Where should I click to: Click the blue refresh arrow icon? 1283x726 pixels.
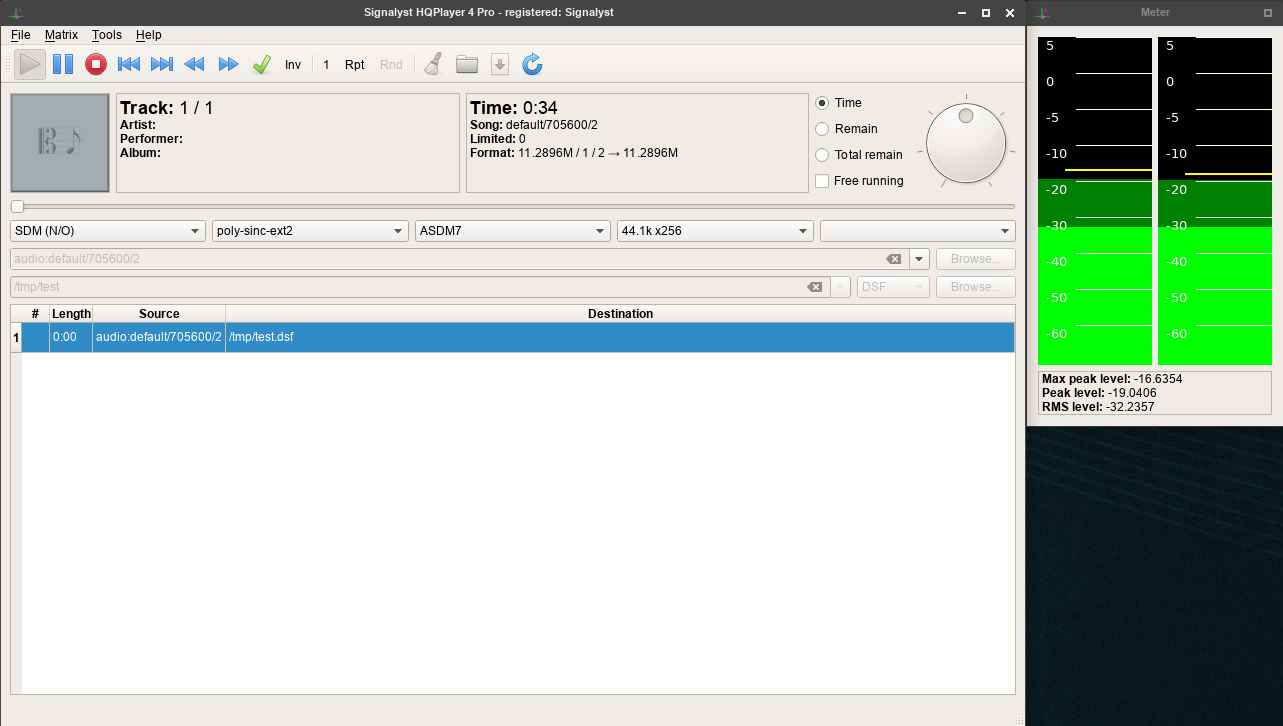tap(532, 65)
